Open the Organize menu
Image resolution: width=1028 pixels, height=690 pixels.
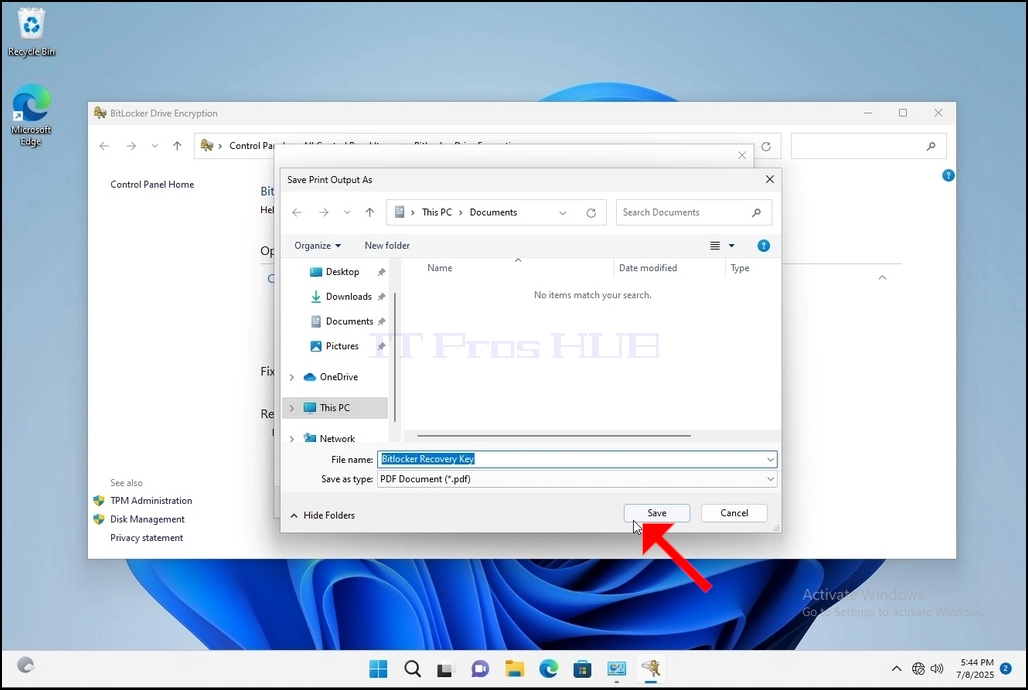pos(317,245)
